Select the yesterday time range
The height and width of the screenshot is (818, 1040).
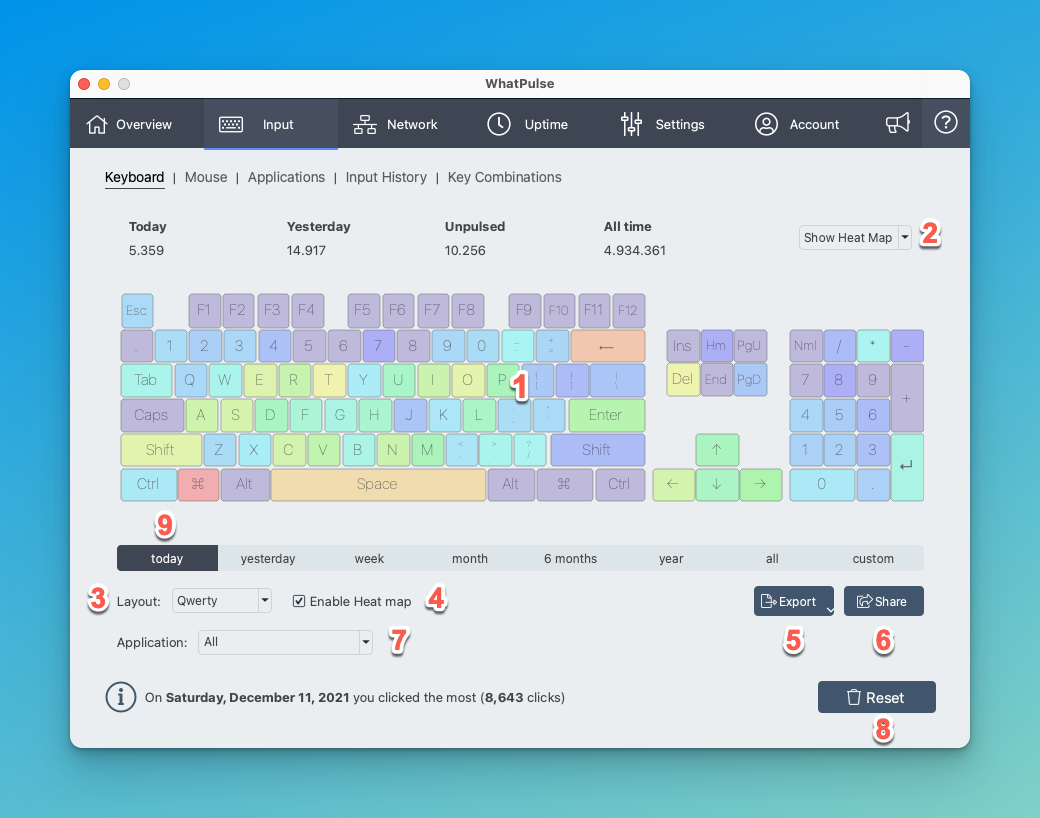click(x=268, y=559)
